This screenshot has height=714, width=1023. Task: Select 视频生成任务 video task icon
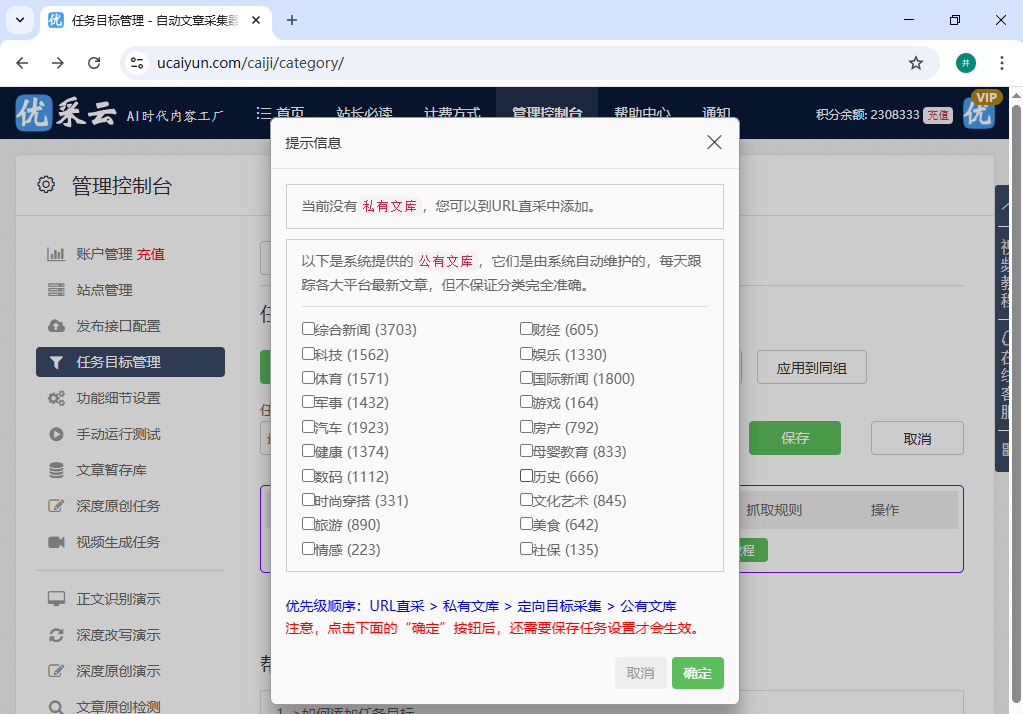click(x=57, y=541)
